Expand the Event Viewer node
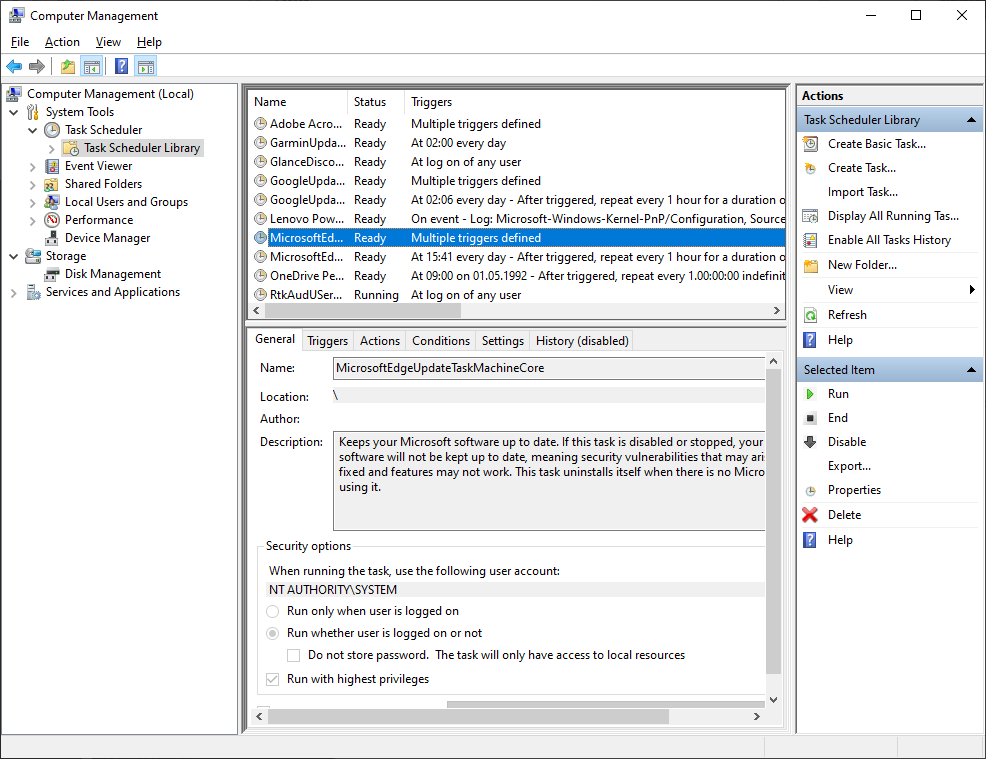This screenshot has height=759, width=986. click(x=33, y=166)
